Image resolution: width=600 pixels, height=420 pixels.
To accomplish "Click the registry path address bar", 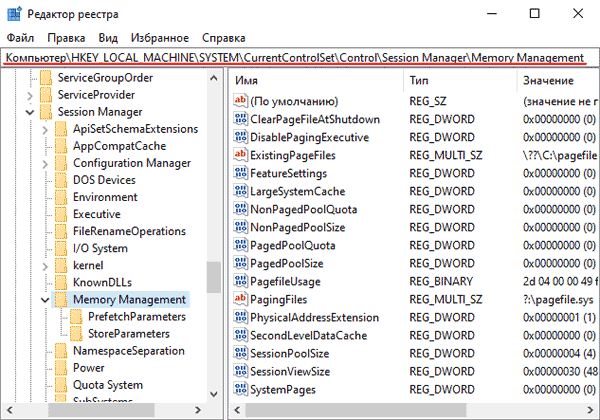I will (x=300, y=57).
